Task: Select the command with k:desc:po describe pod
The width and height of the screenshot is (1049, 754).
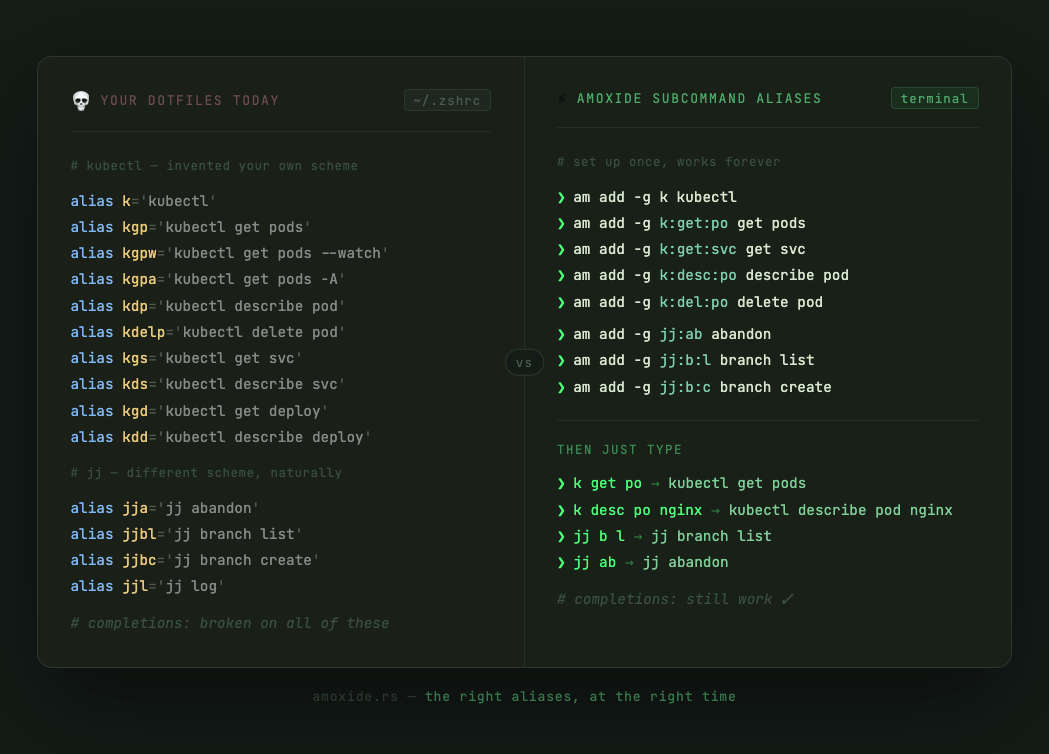Action: coord(703,276)
